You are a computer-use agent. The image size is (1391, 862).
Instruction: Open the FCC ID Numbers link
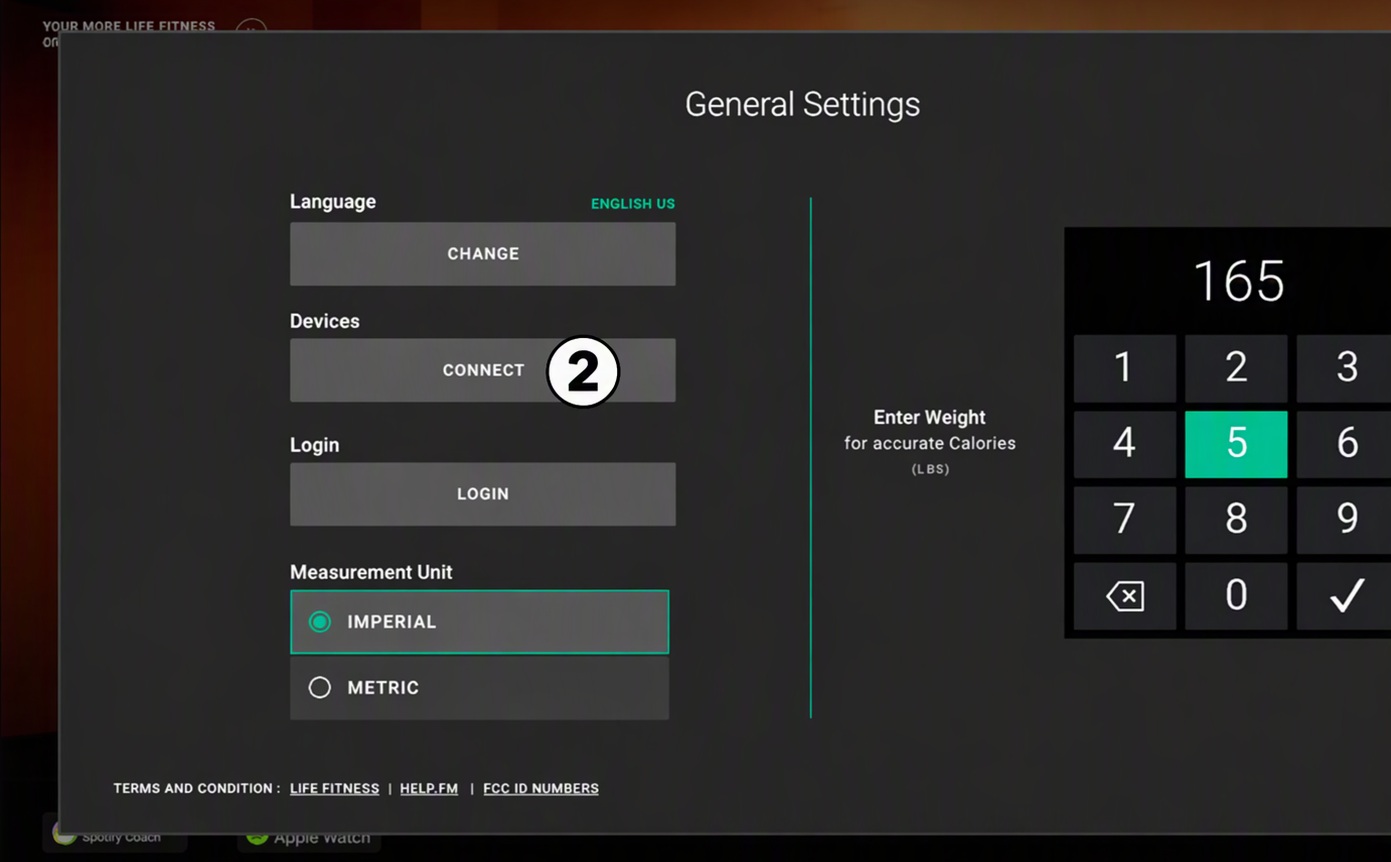point(541,788)
